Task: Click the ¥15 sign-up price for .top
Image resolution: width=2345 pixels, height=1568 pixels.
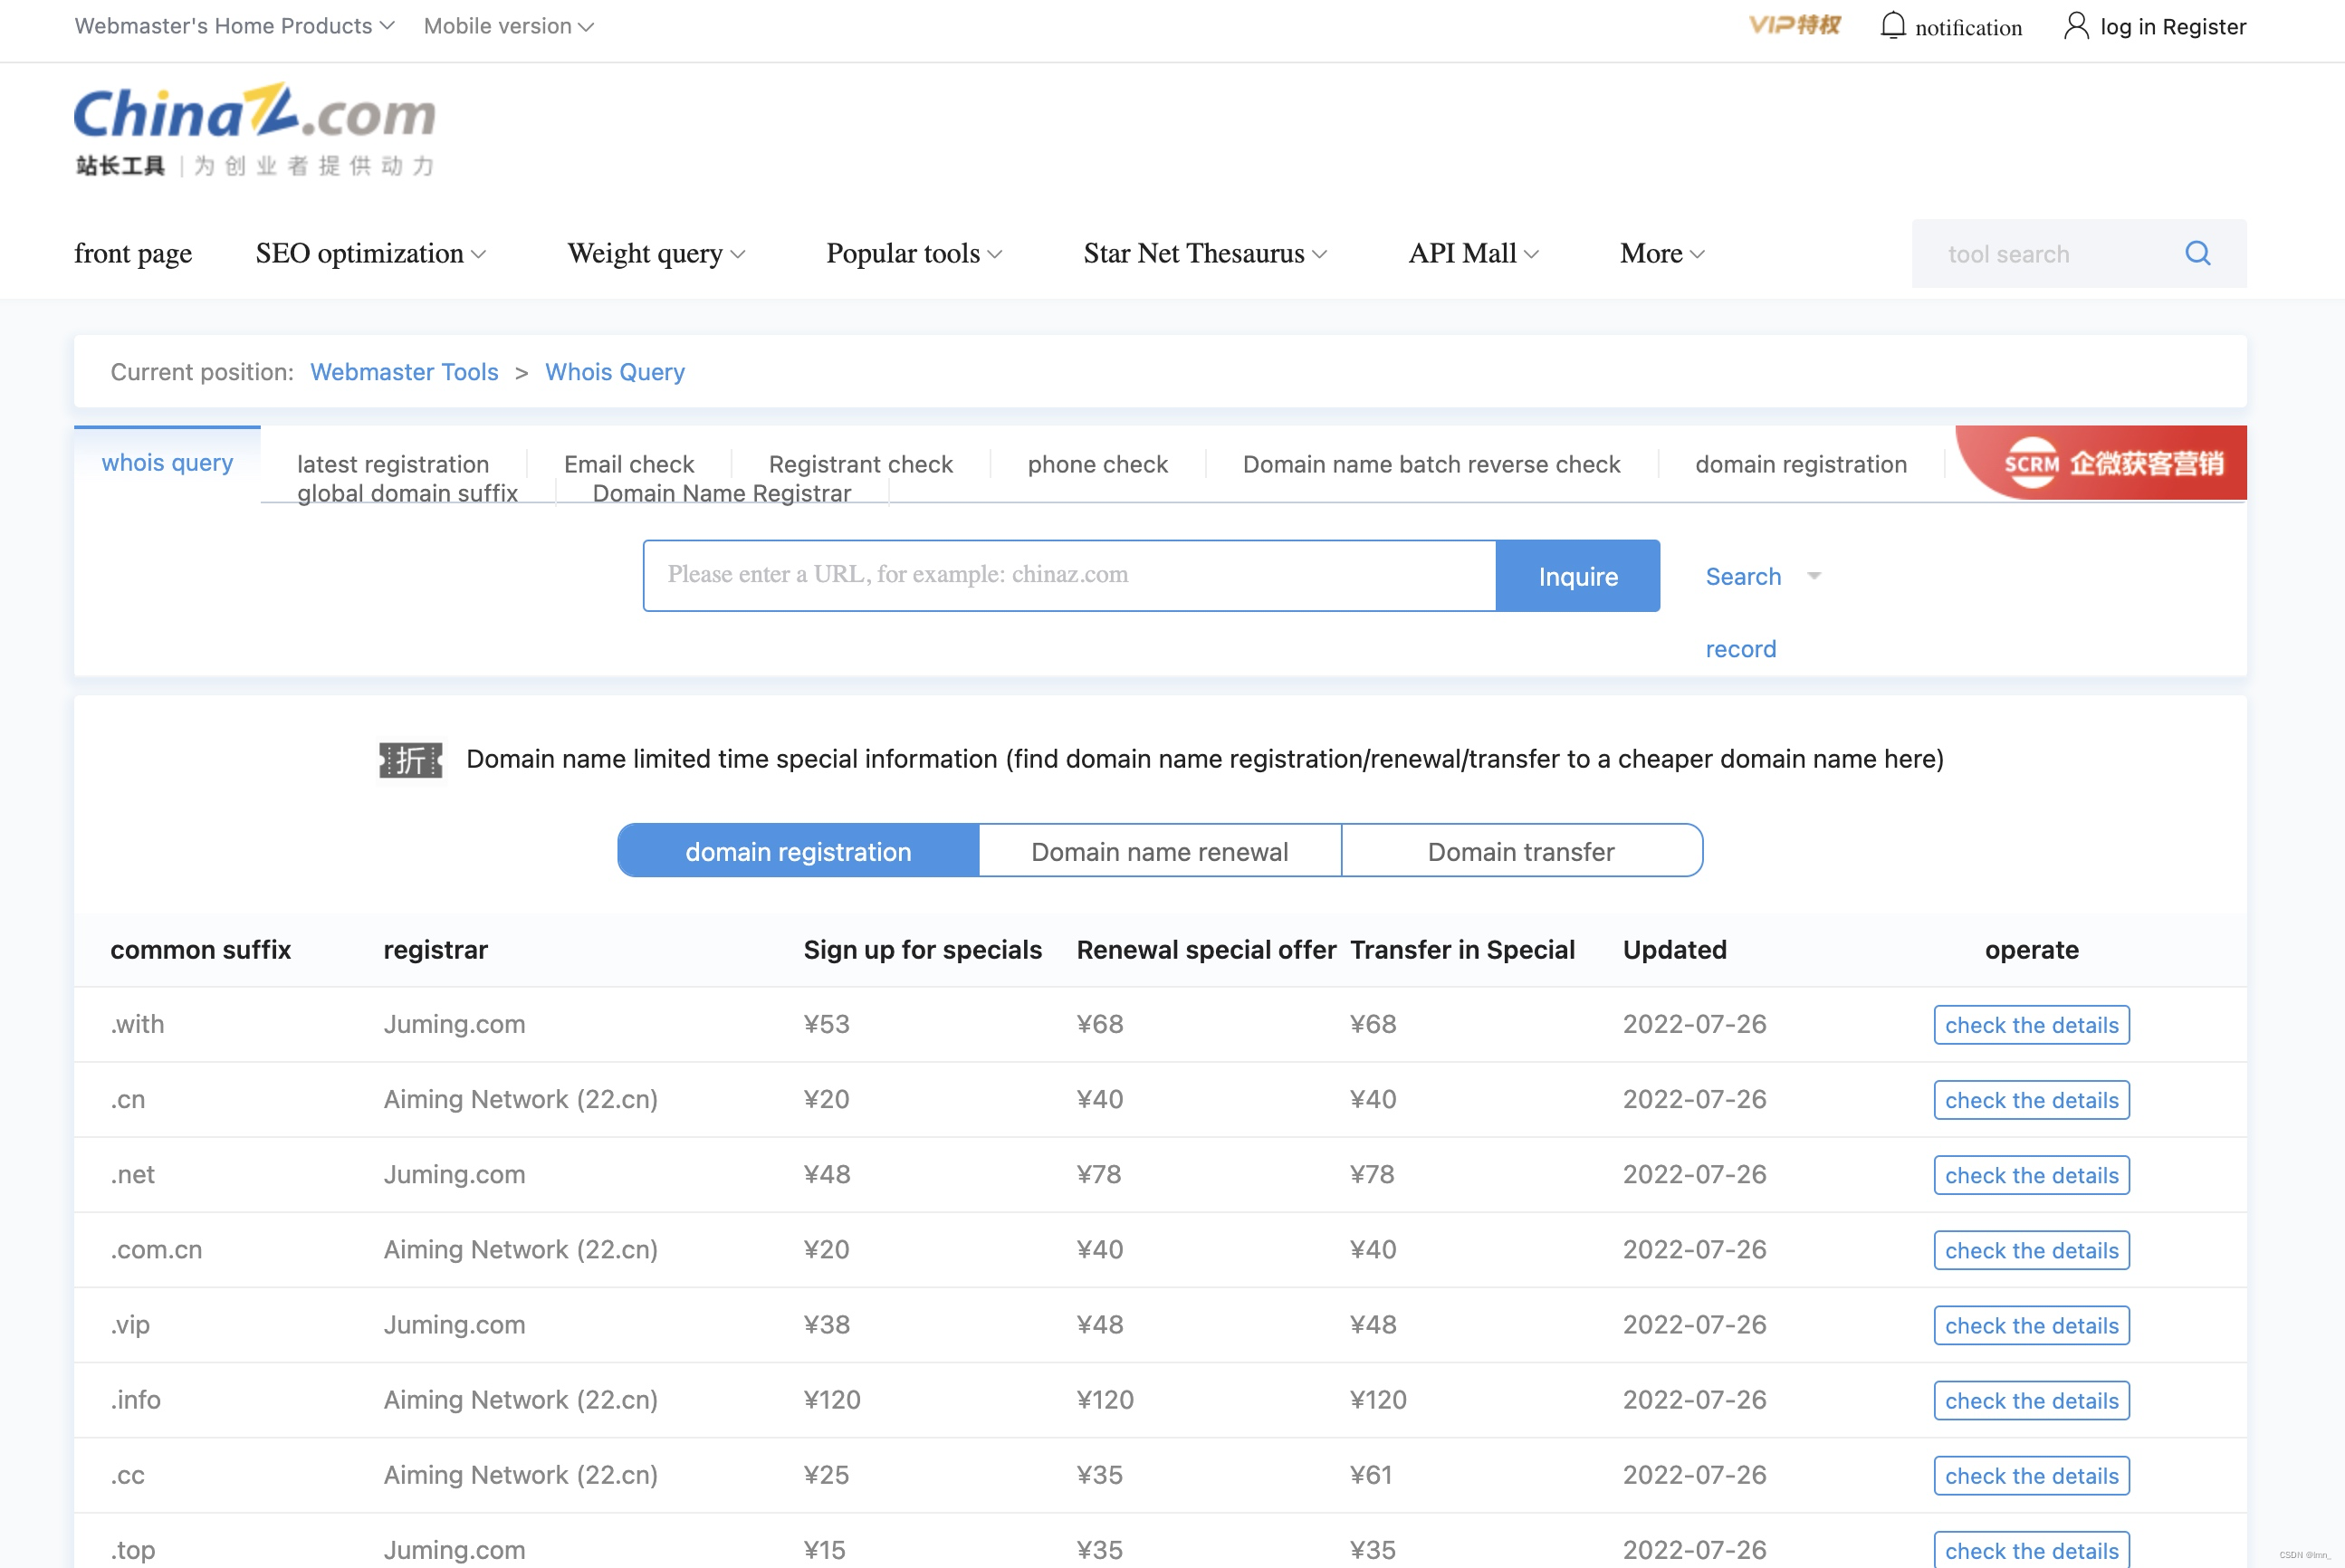Action: pos(824,1550)
